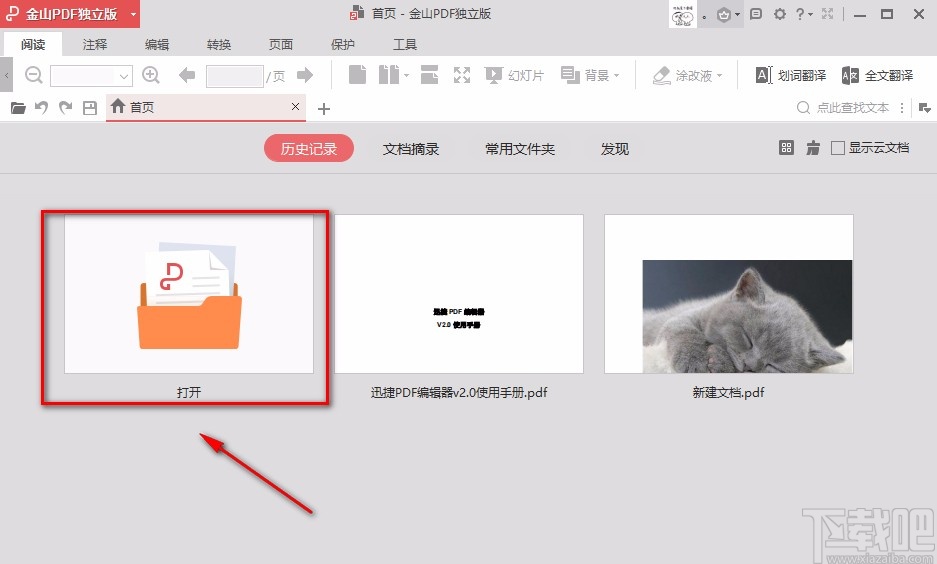Click the 点此查找文本 search box
The height and width of the screenshot is (564, 937).
pyautogui.click(x=843, y=108)
